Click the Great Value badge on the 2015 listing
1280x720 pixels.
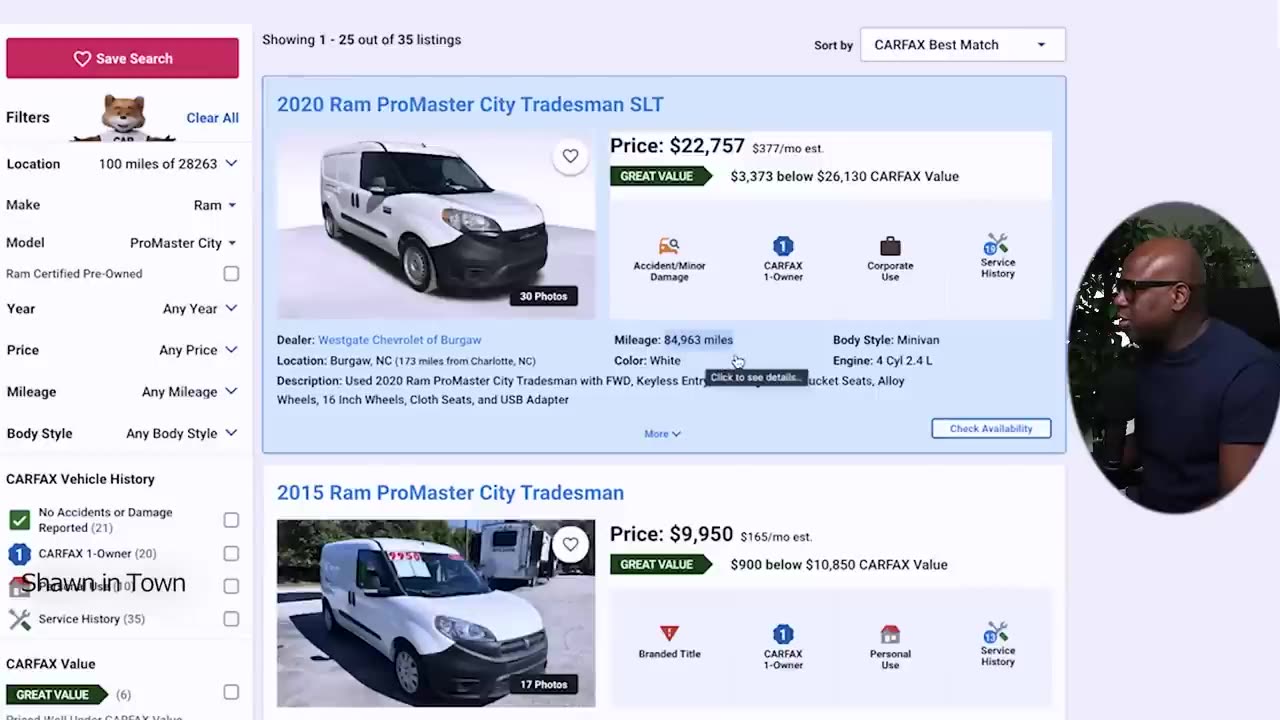point(660,564)
